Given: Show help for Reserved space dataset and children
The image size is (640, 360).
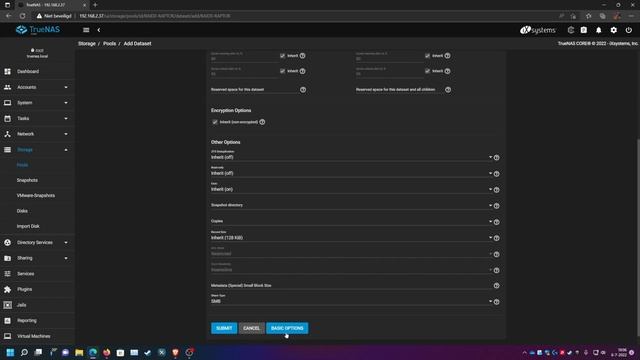Looking at the screenshot, I should coord(448,90).
